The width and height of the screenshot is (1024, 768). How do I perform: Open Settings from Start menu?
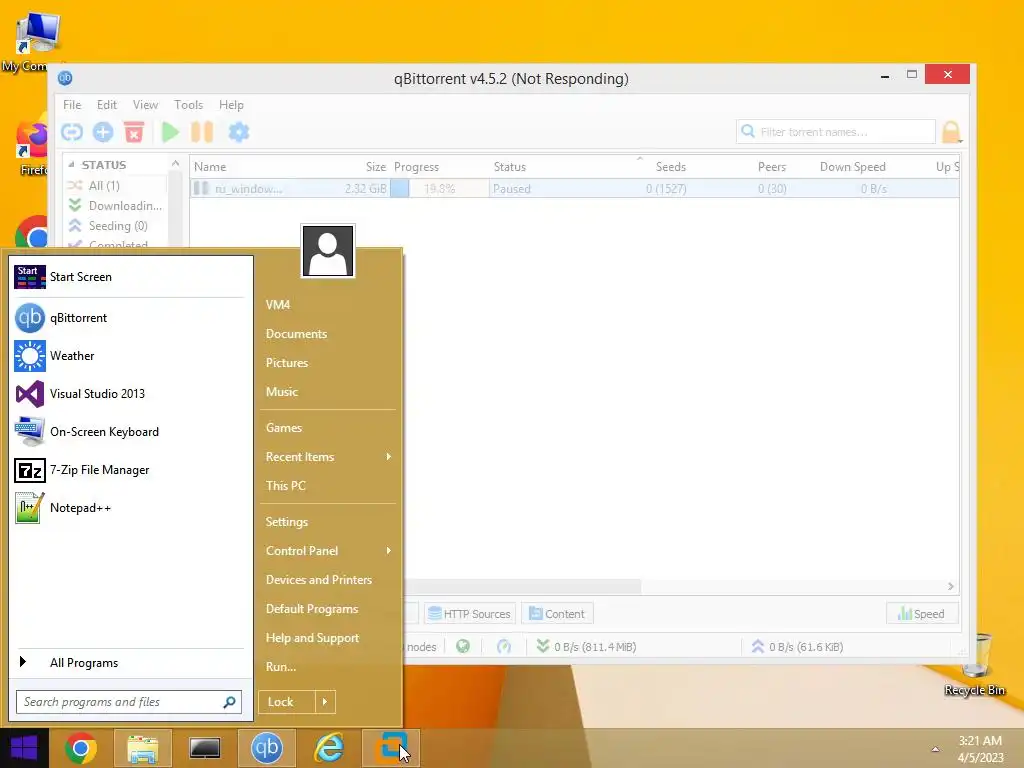[287, 522]
